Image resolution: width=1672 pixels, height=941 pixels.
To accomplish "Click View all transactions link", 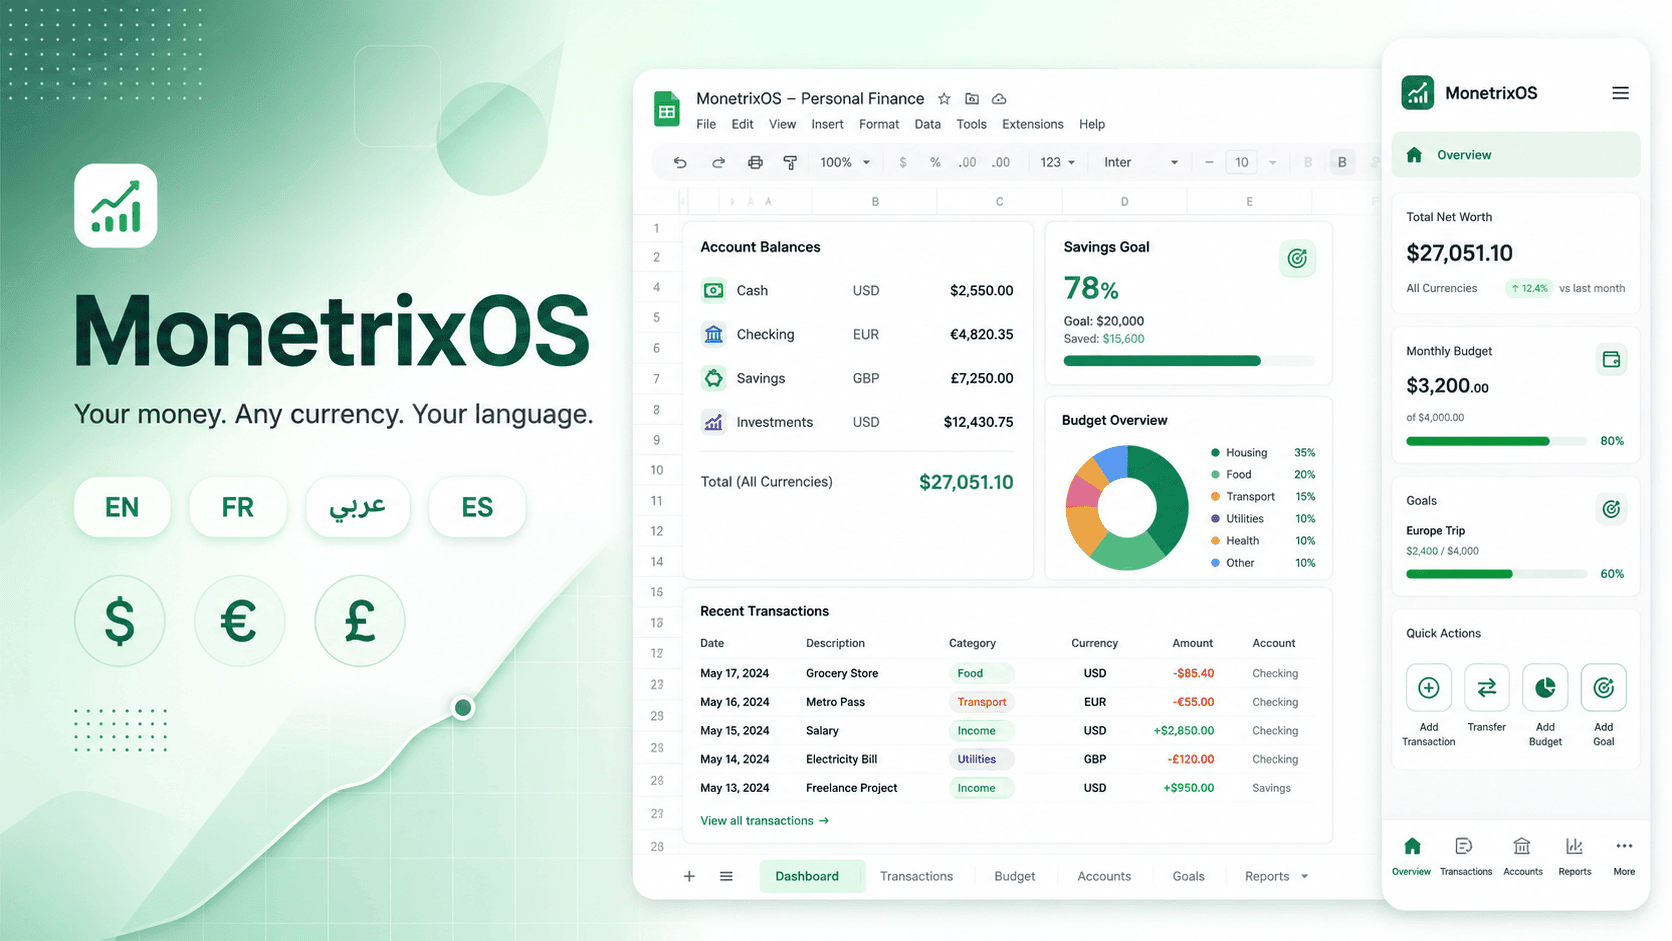I will pos(764,821).
